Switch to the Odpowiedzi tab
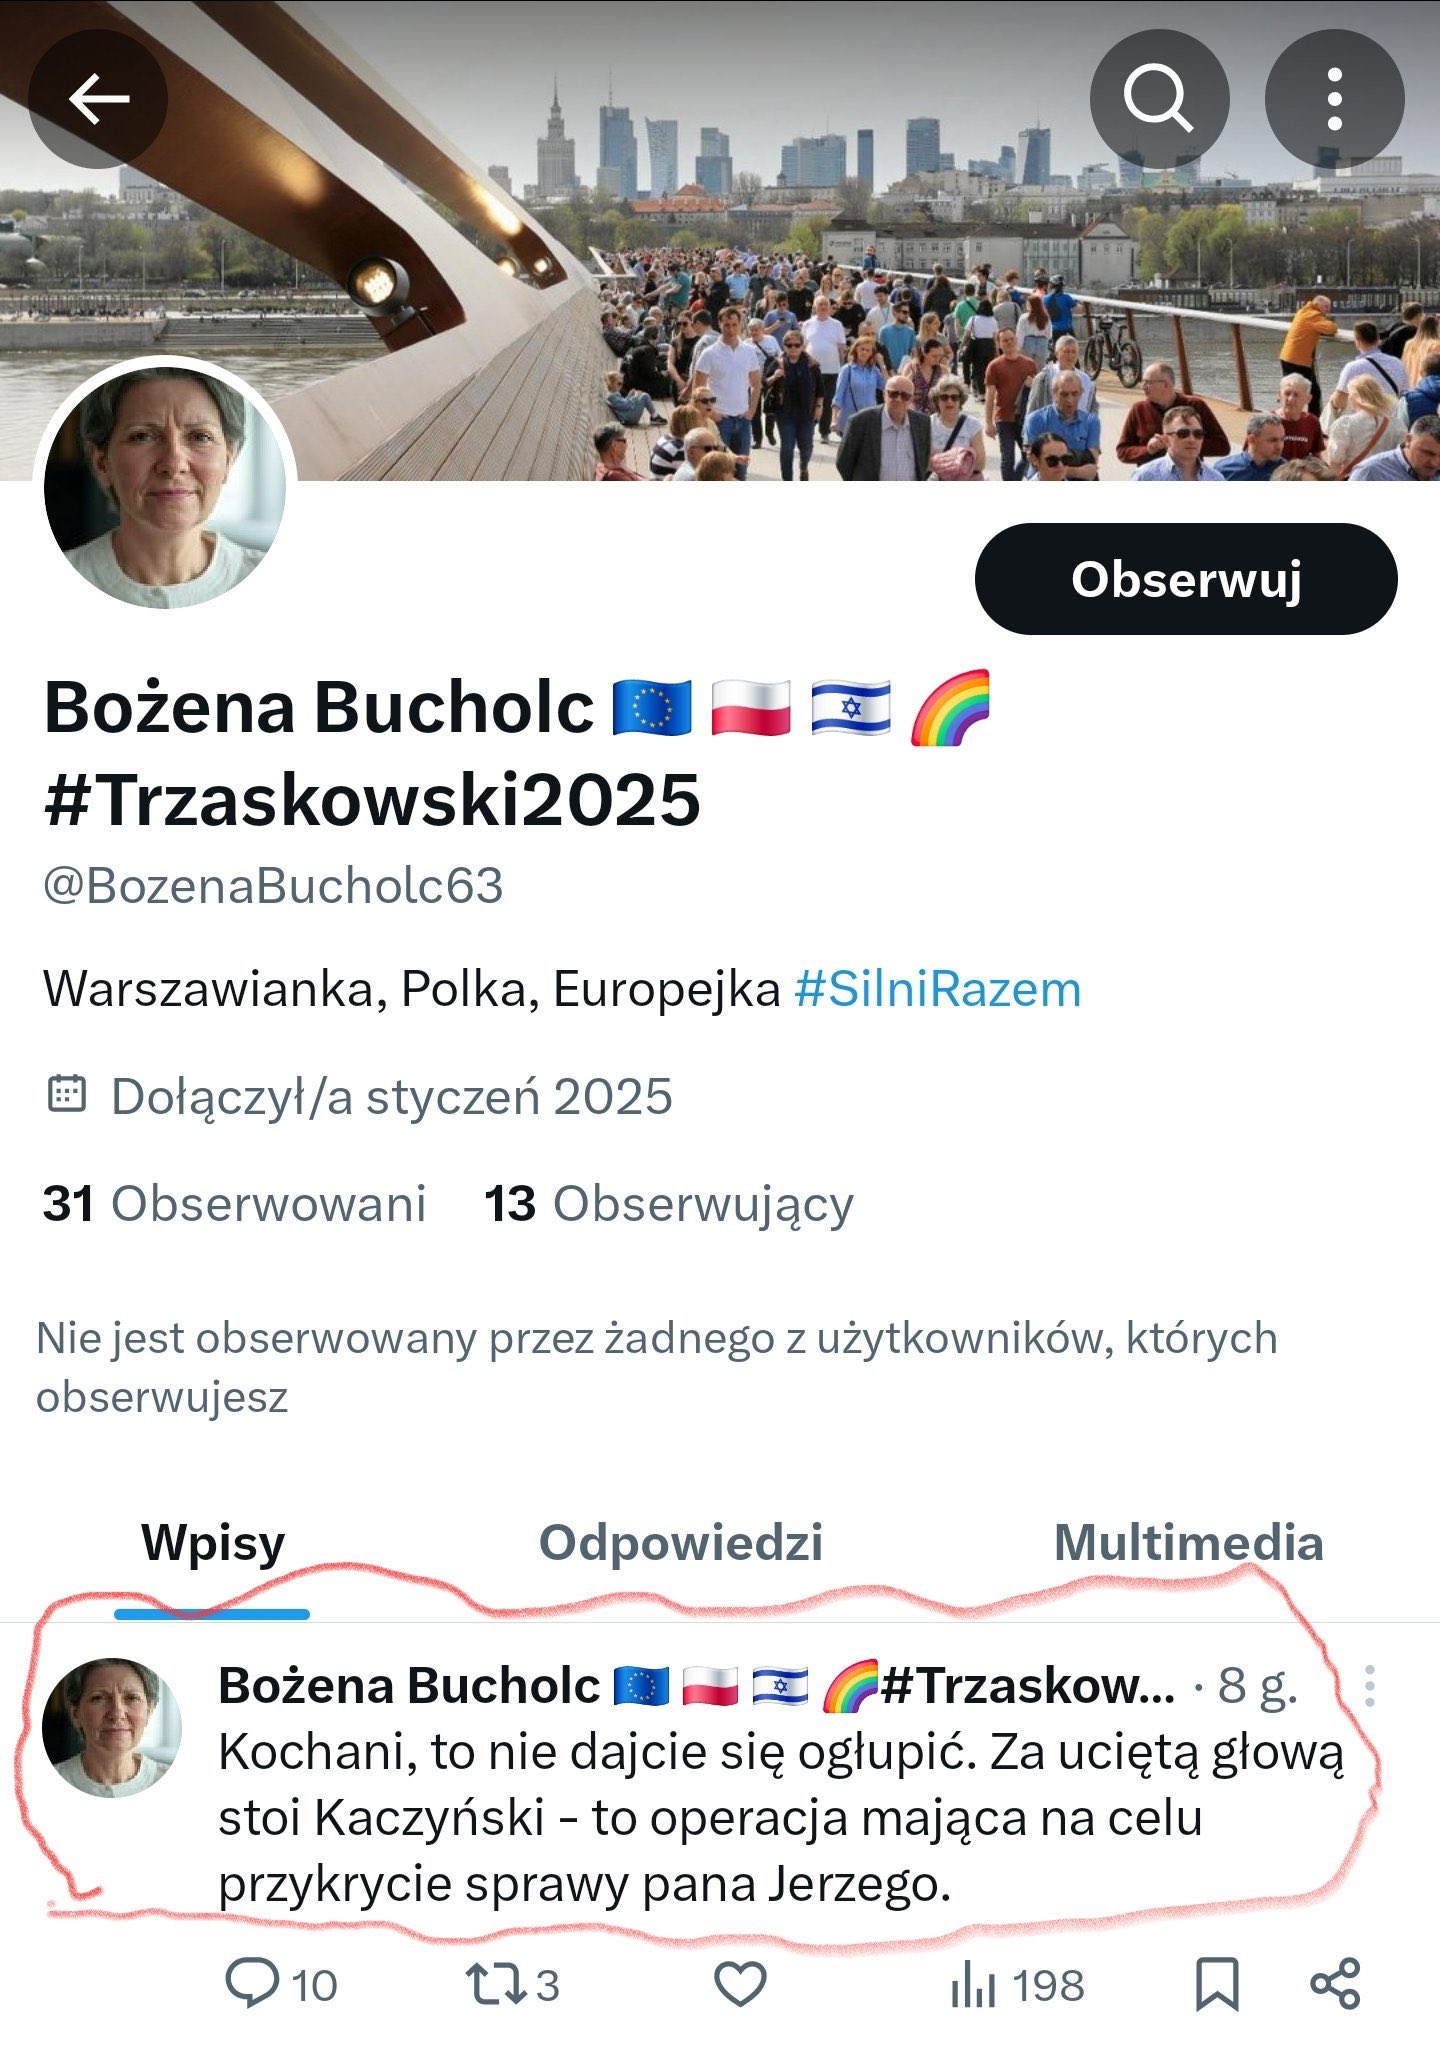 681,1543
